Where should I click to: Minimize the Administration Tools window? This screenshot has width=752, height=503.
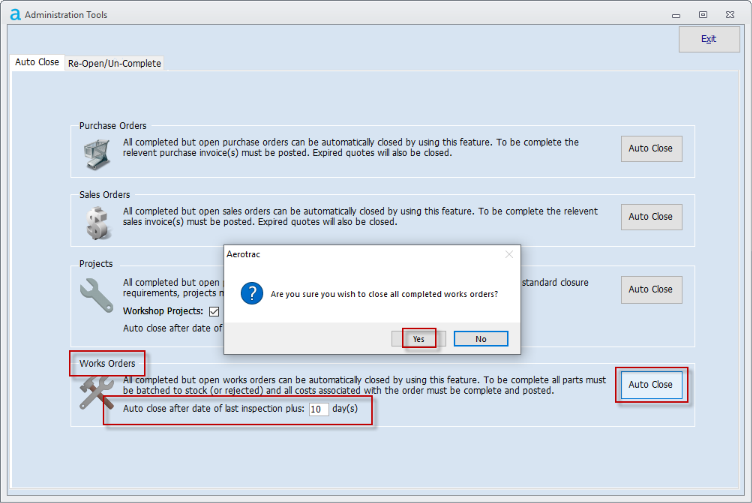(674, 14)
